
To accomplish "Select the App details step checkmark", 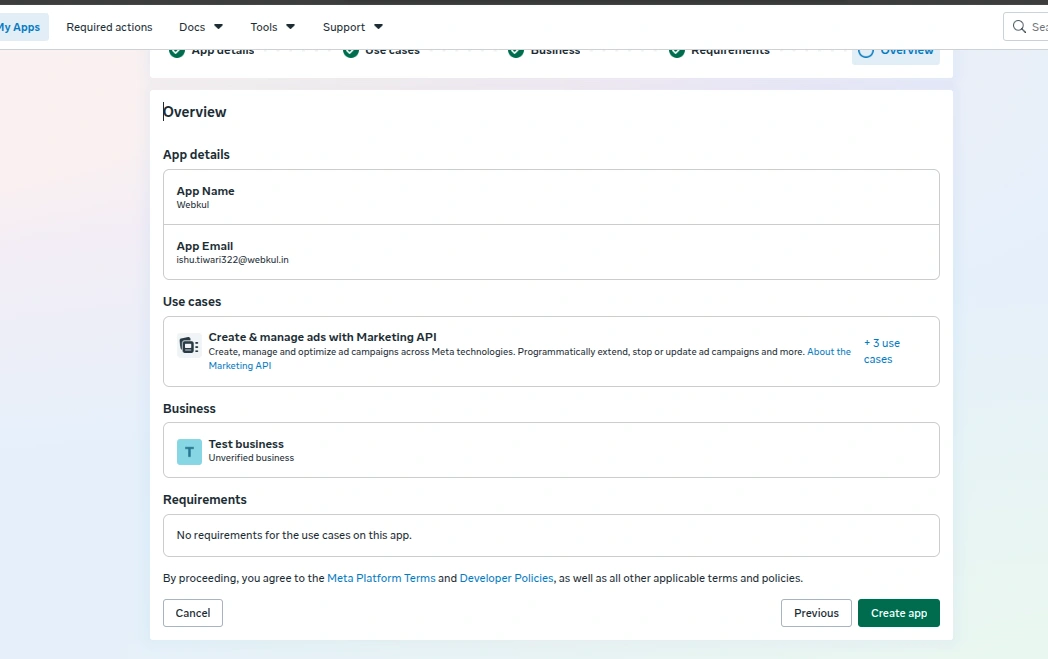I will [x=176, y=52].
